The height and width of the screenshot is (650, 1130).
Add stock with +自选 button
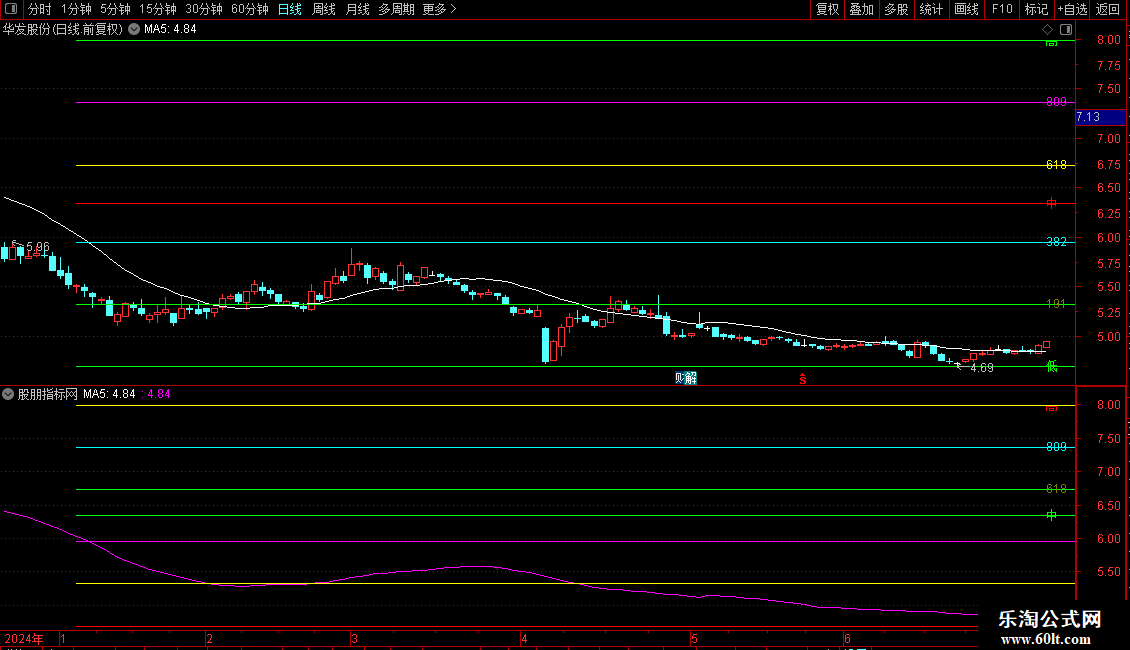tap(1072, 9)
